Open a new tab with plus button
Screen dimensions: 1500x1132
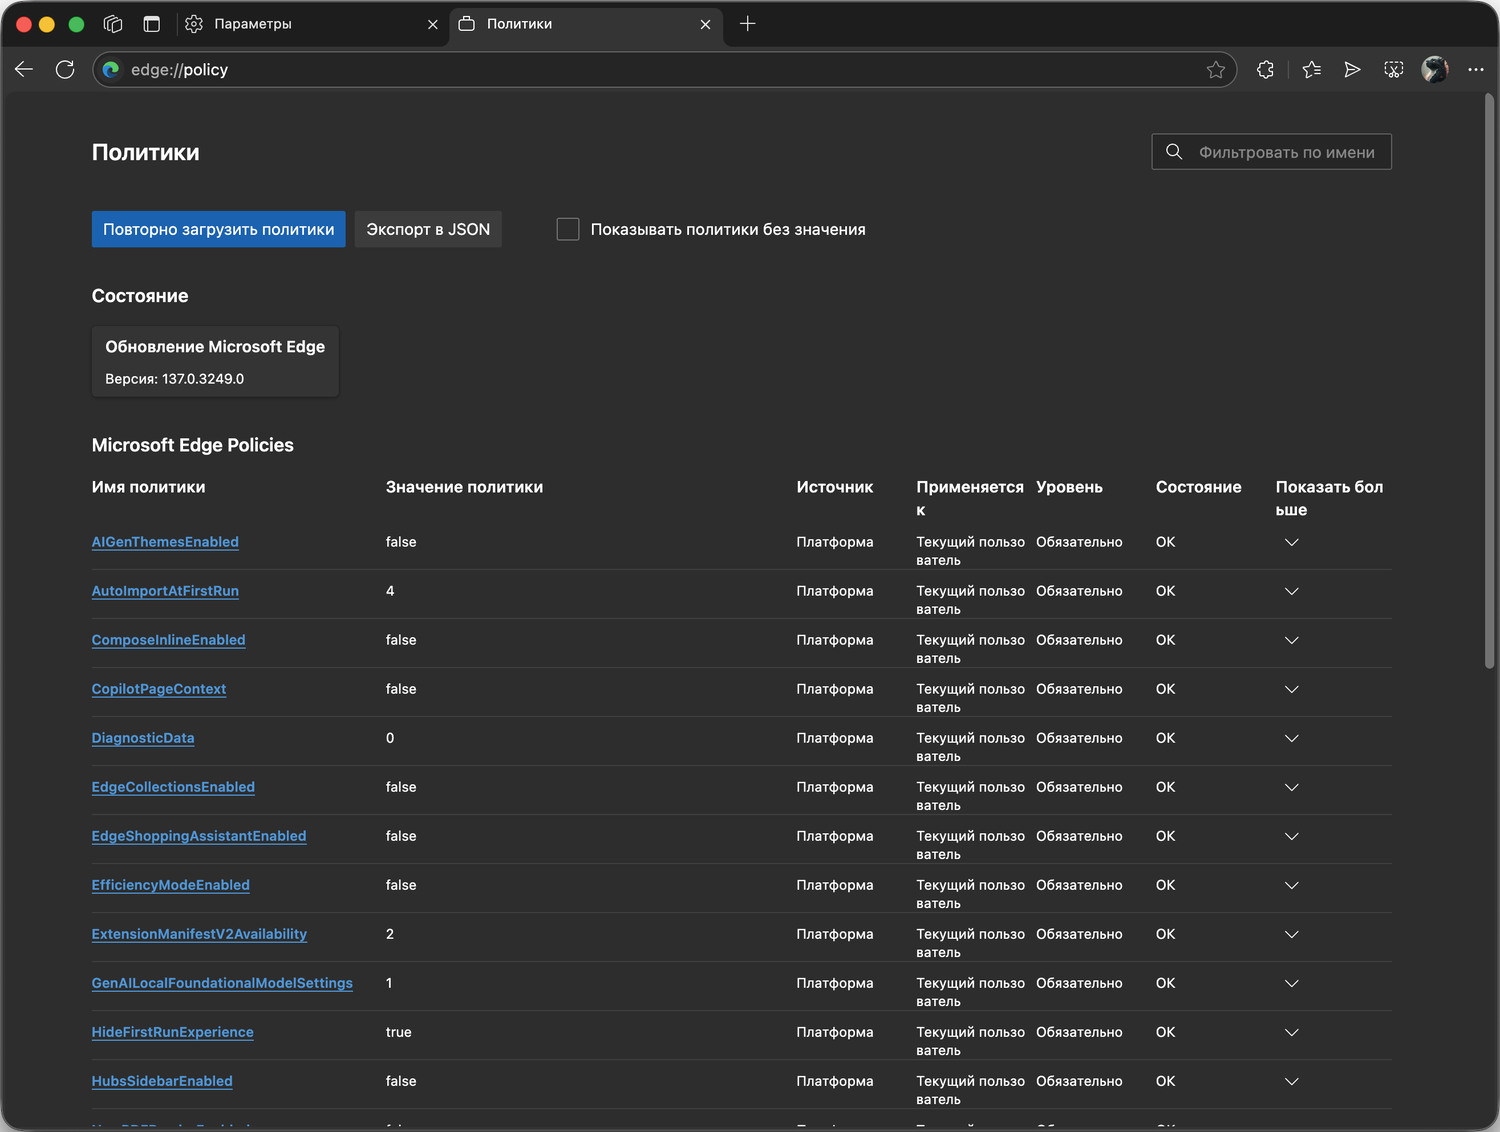(x=747, y=24)
